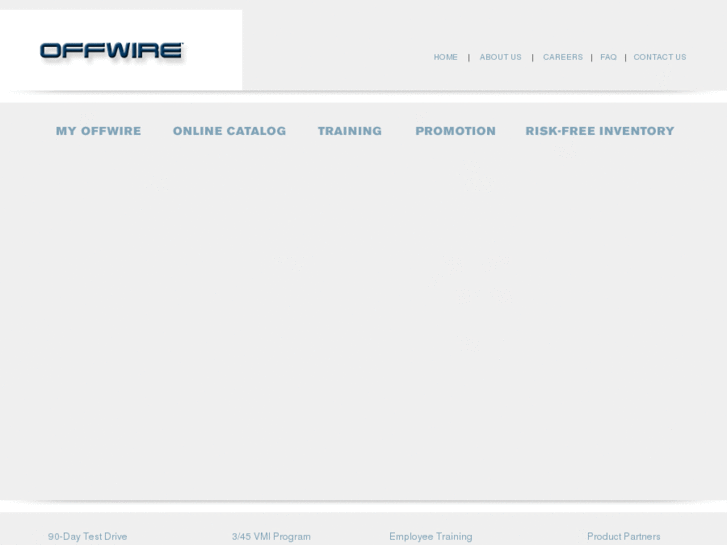Image resolution: width=727 pixels, height=545 pixels.
Task: Open the ABOUT US page
Action: click(x=500, y=57)
